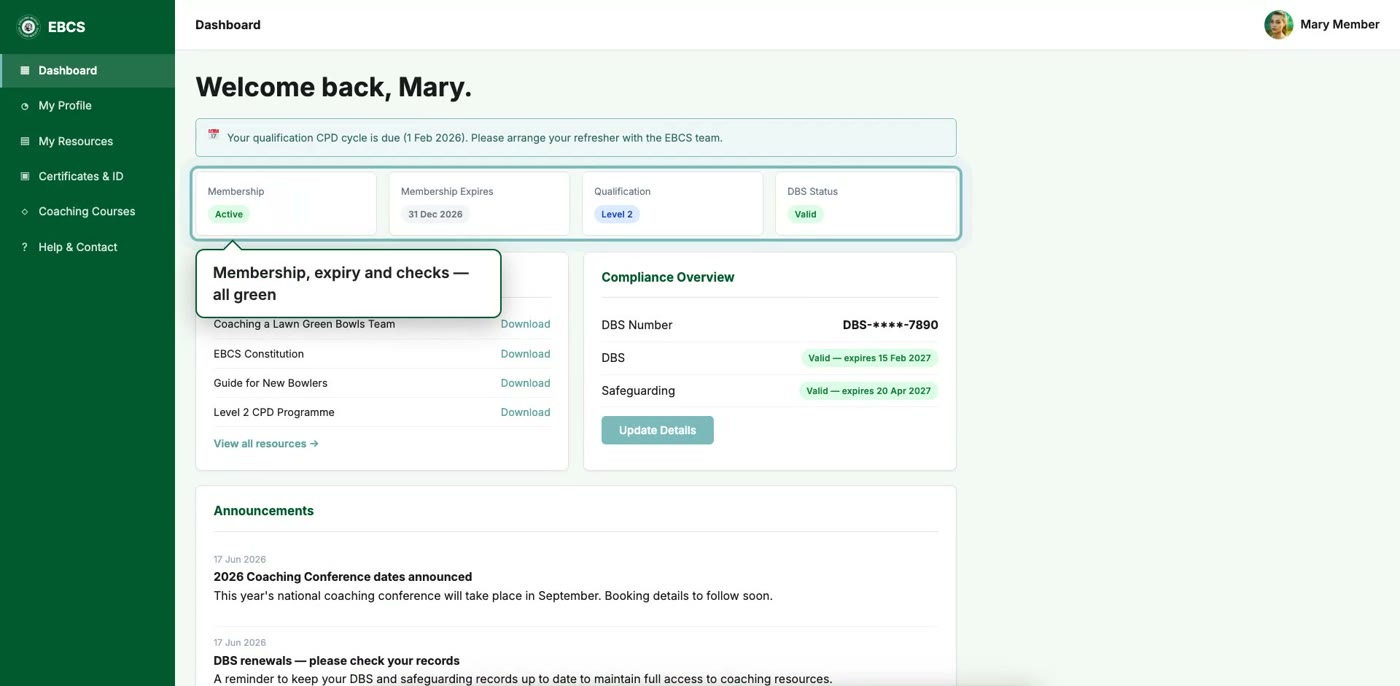Click the 'Welcome back, Mary.' heading

point(333,87)
